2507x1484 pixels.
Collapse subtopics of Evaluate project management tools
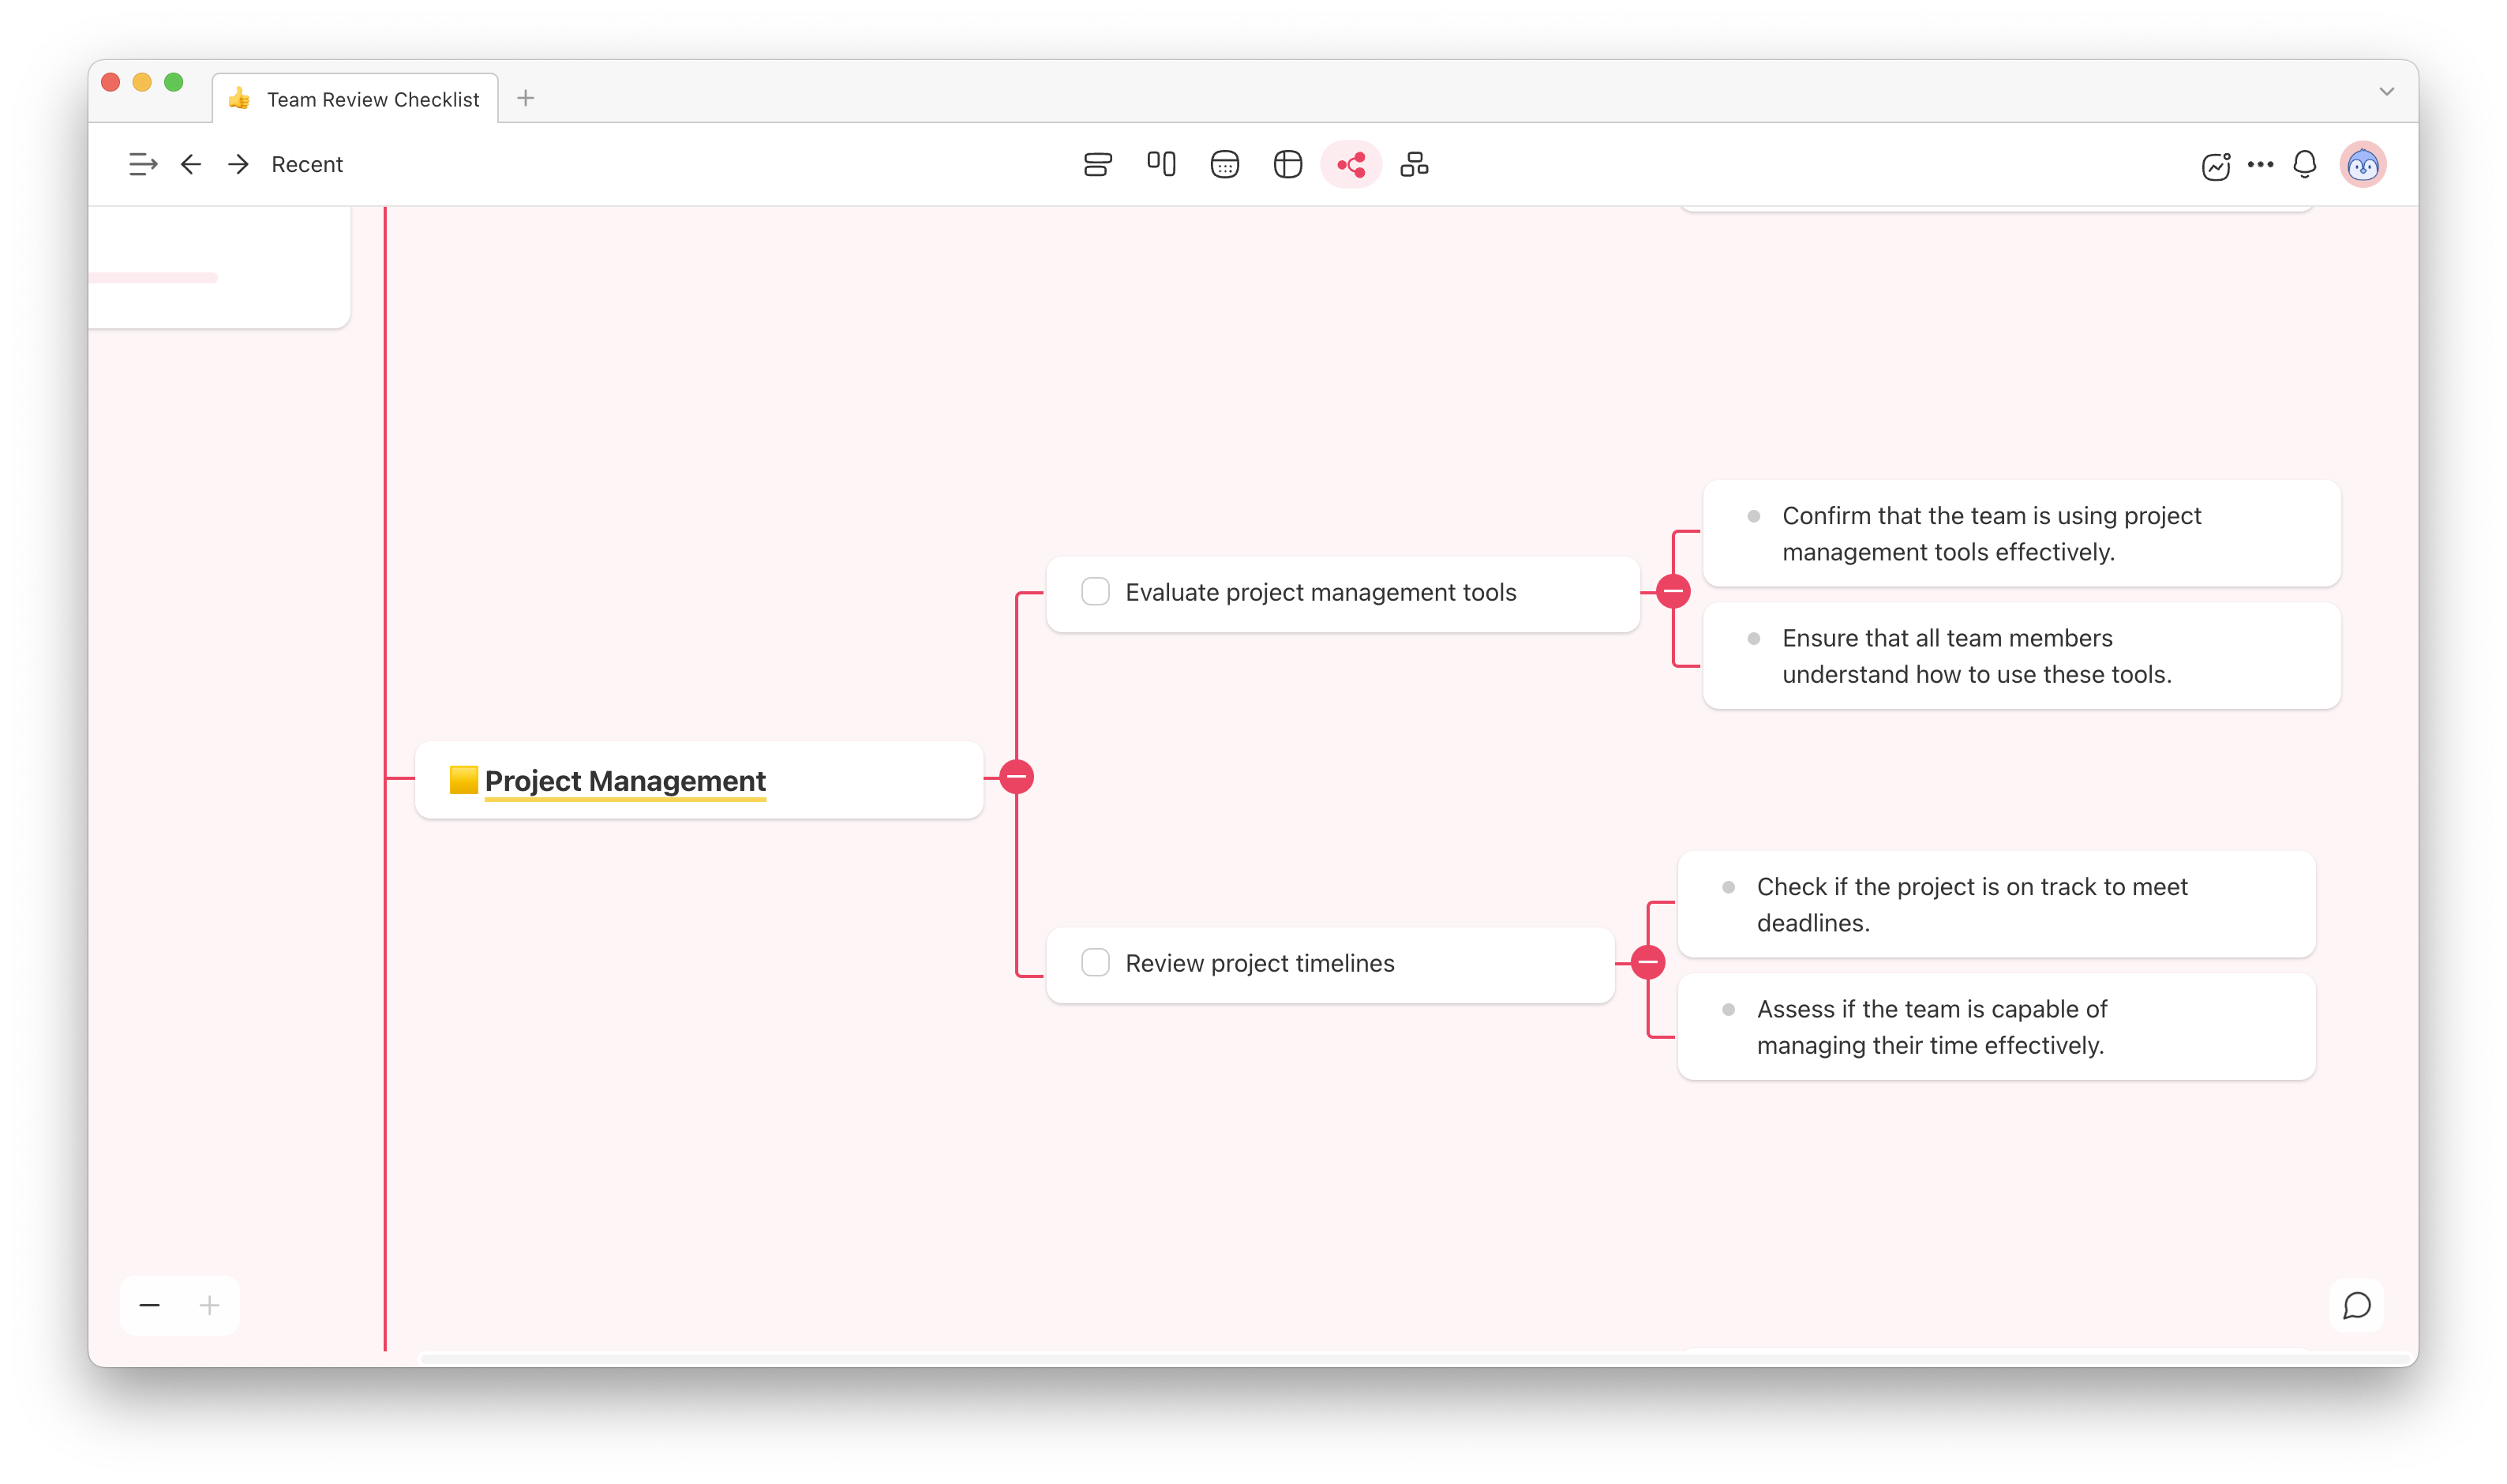tap(1673, 591)
